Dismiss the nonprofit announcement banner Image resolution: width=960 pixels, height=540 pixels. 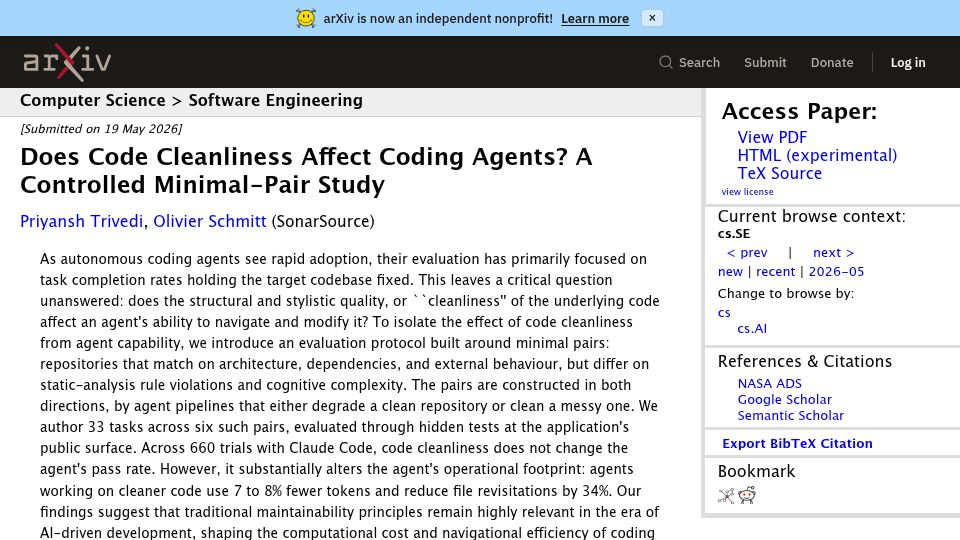[652, 18]
